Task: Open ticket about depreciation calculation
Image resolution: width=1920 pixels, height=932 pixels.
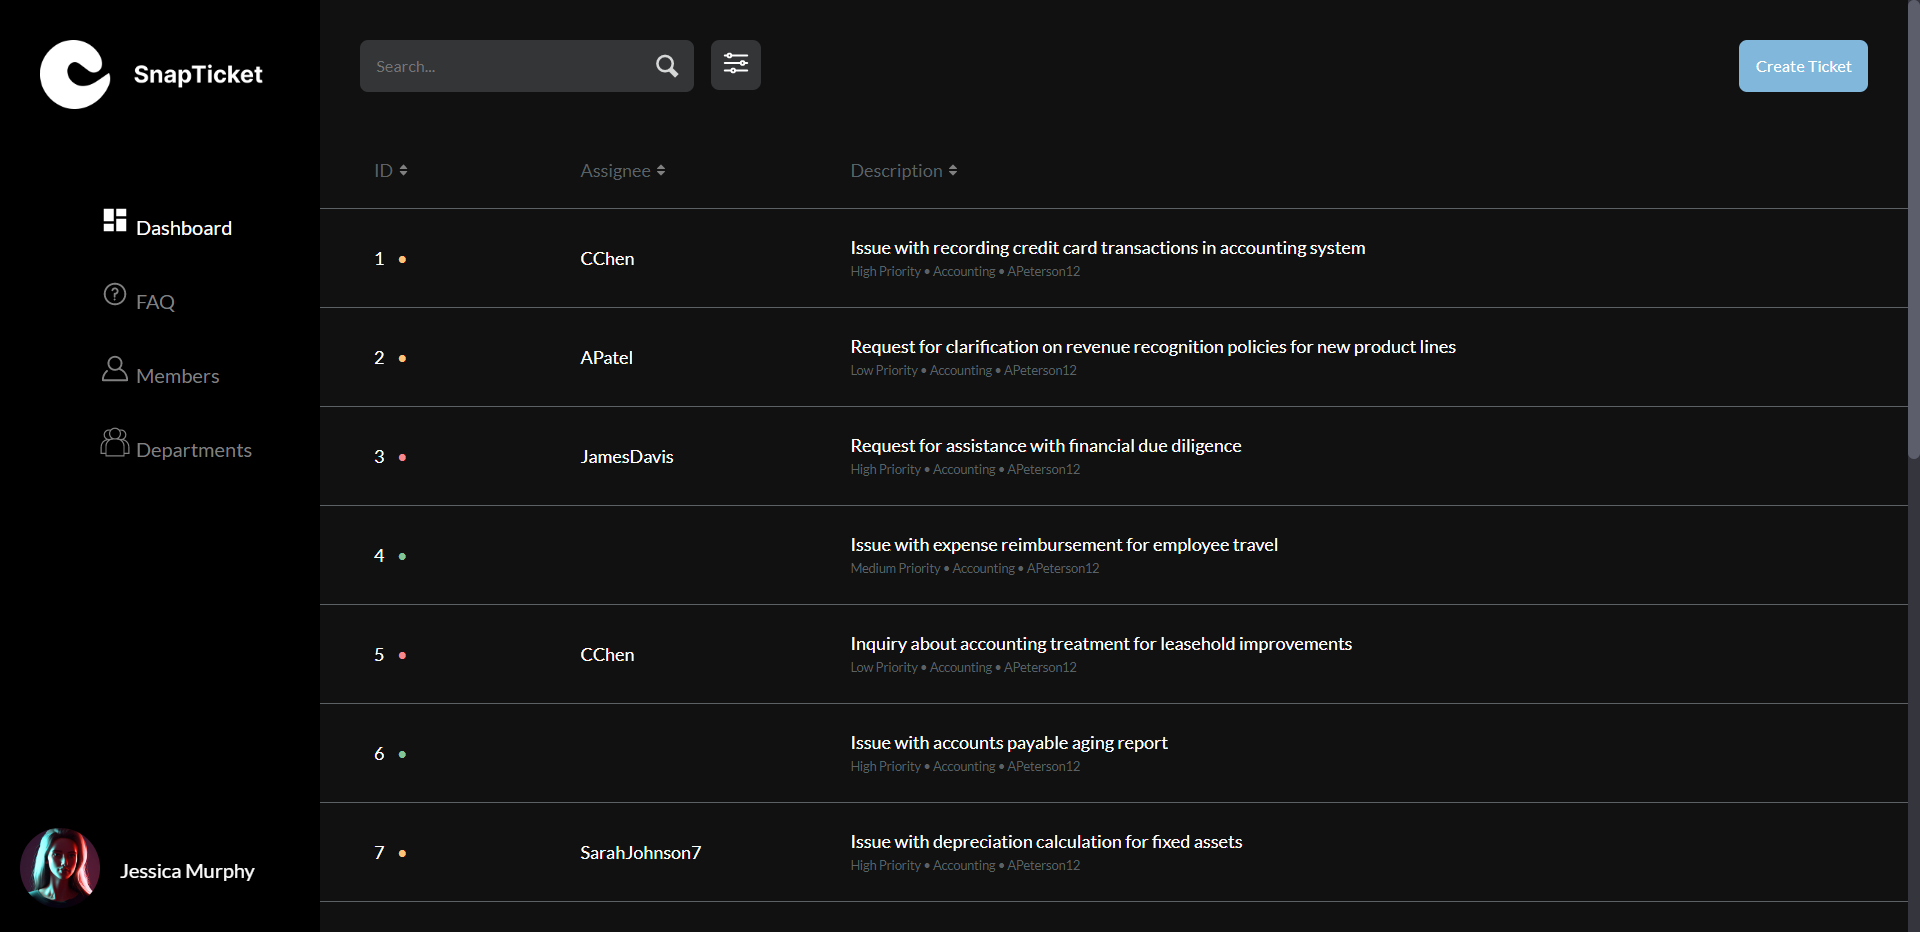Action: point(1046,842)
